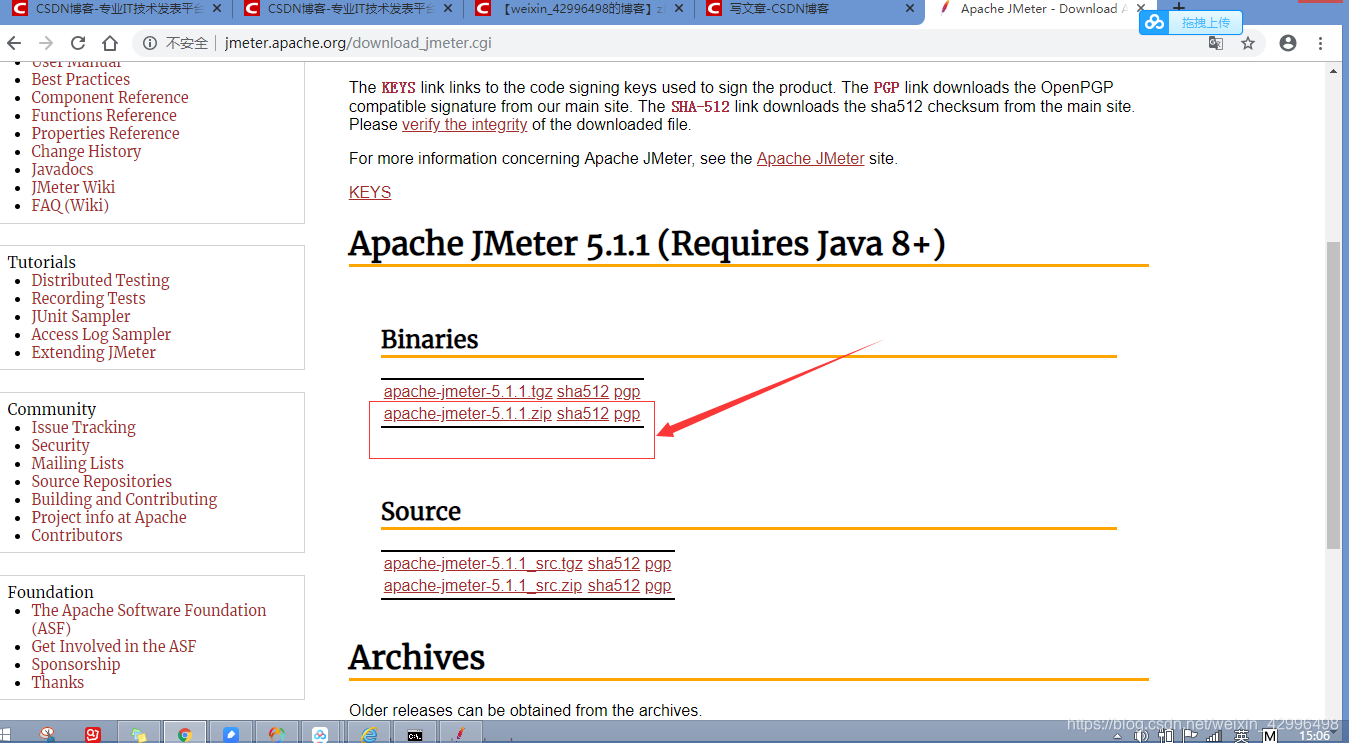
Task: Go back to the previous page
Action: pyautogui.click(x=14, y=43)
